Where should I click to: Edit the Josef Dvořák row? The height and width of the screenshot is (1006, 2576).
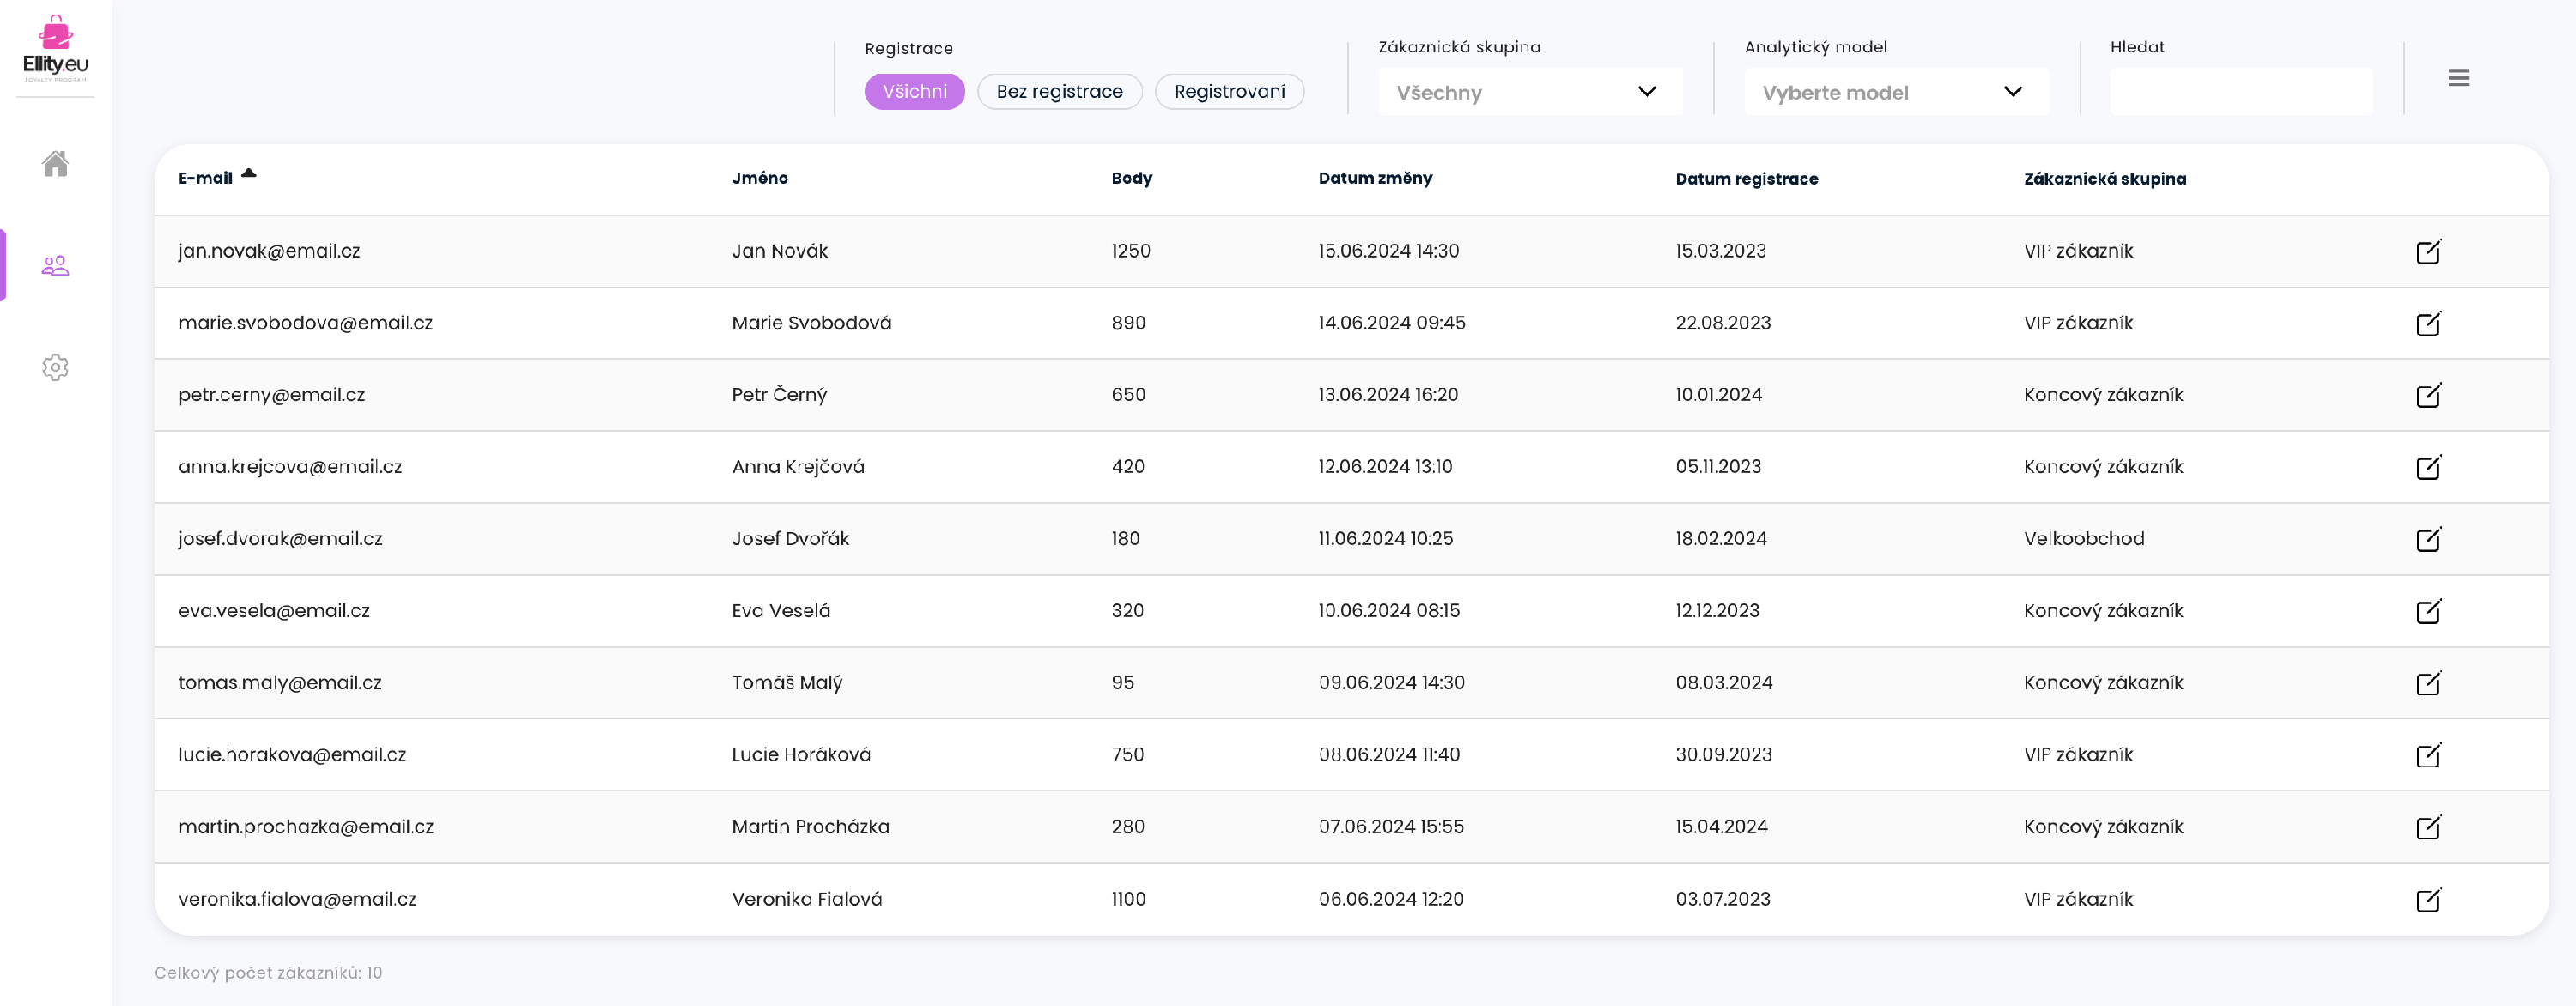2428,539
